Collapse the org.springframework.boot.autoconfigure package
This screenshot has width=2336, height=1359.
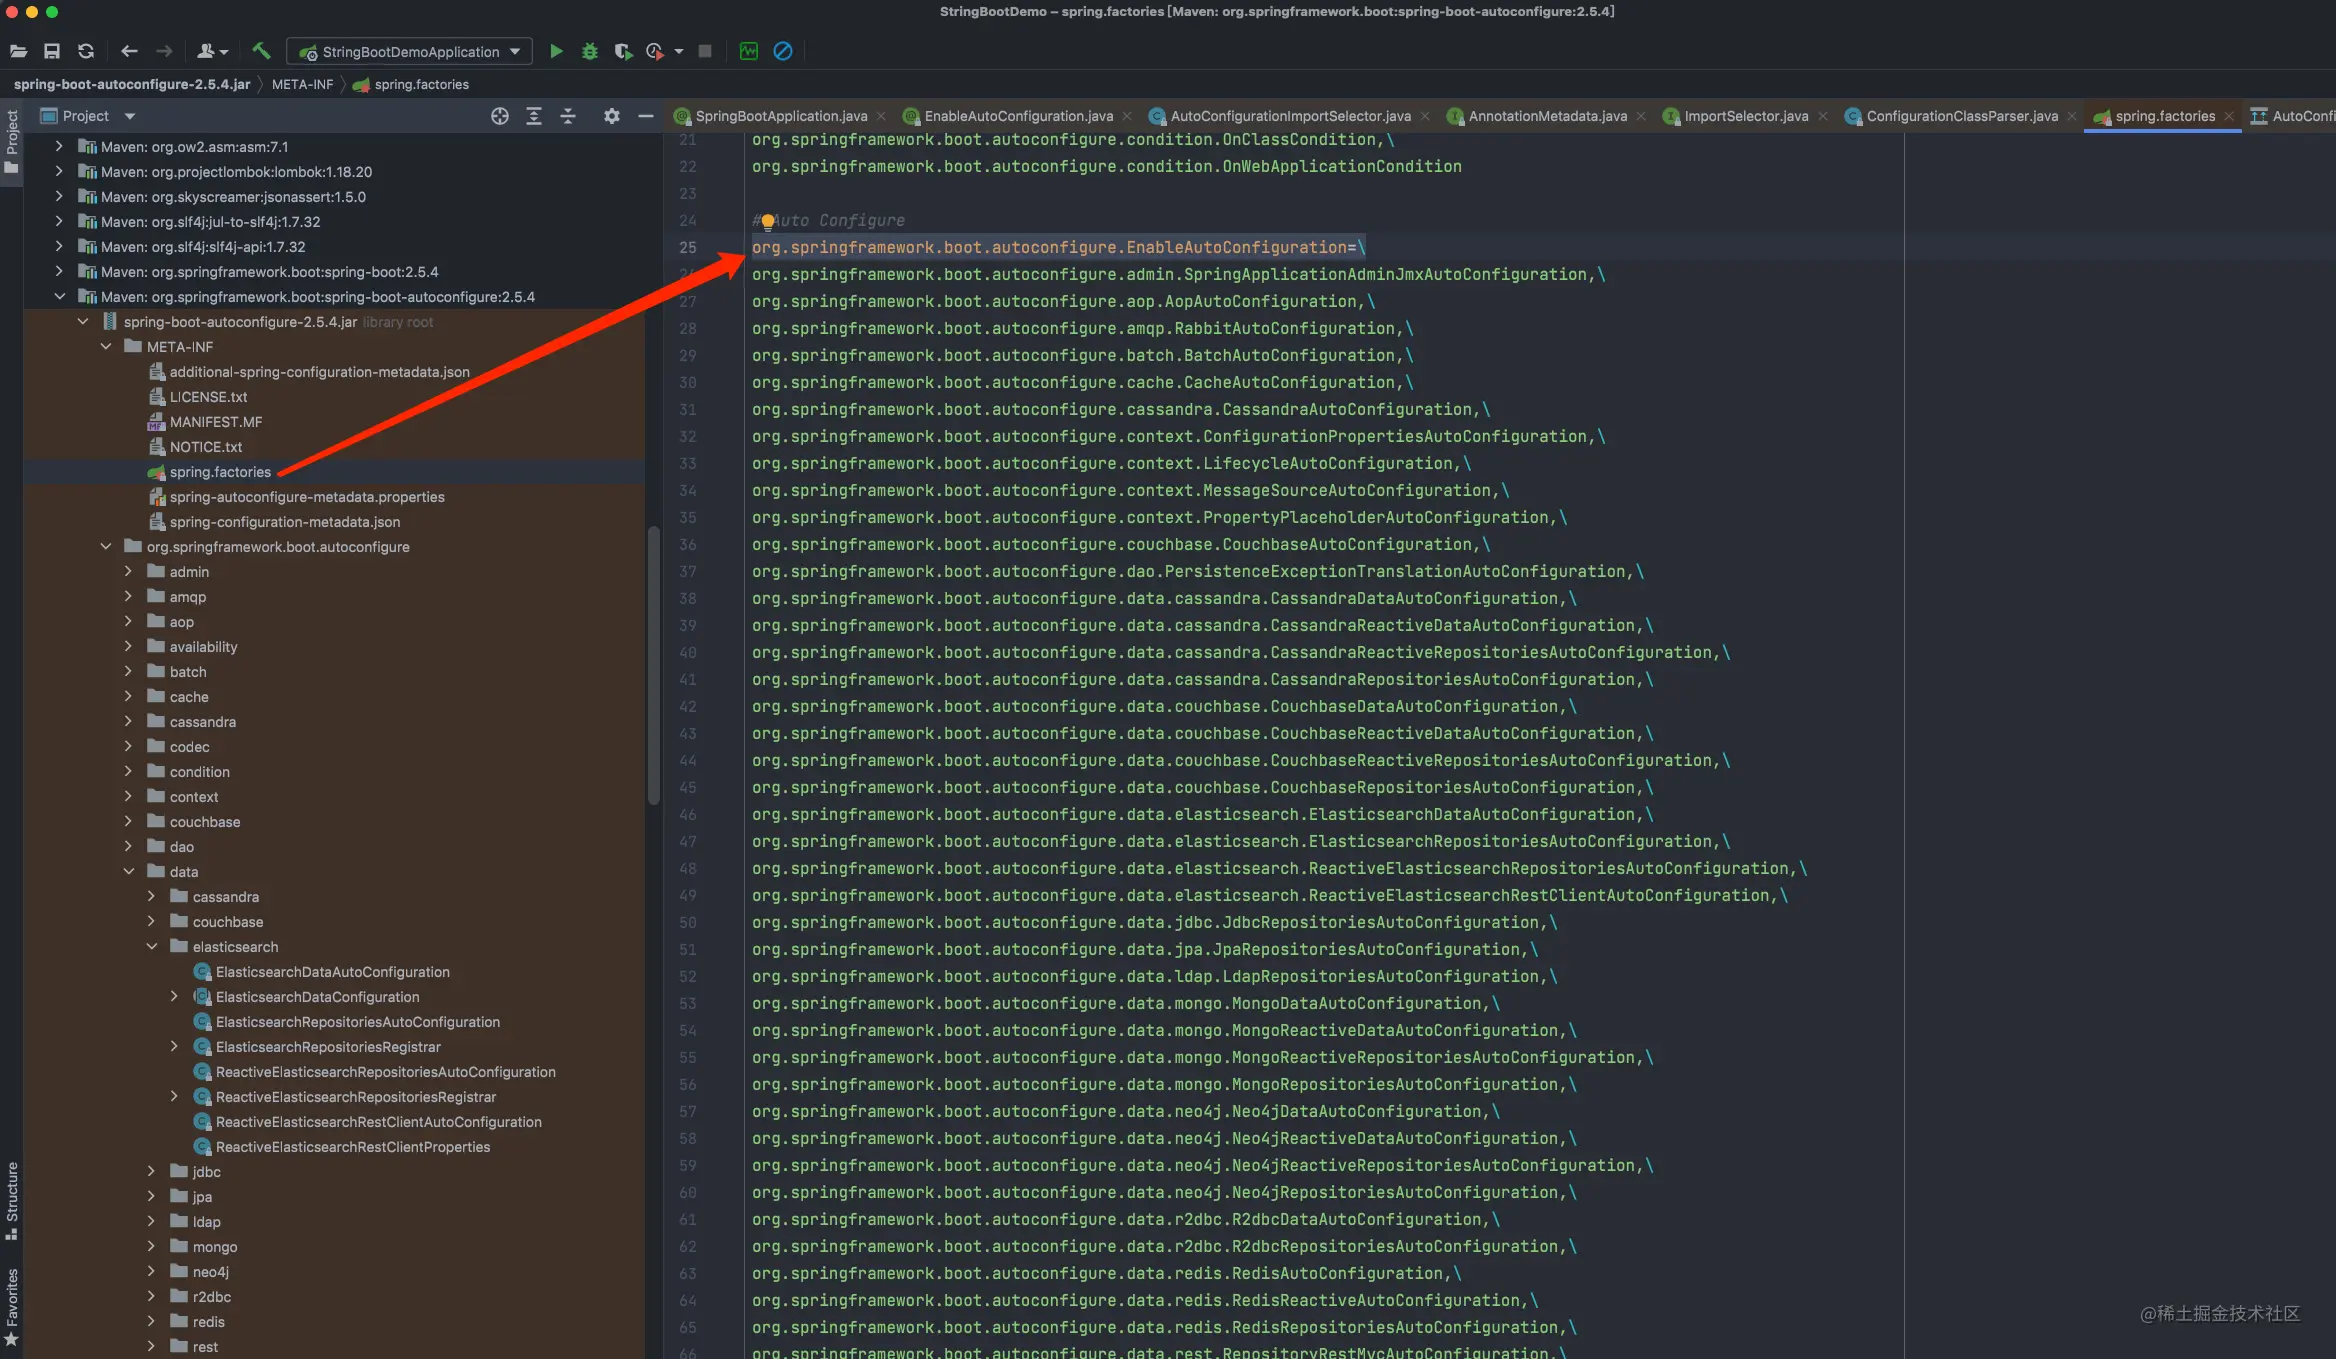click(106, 546)
